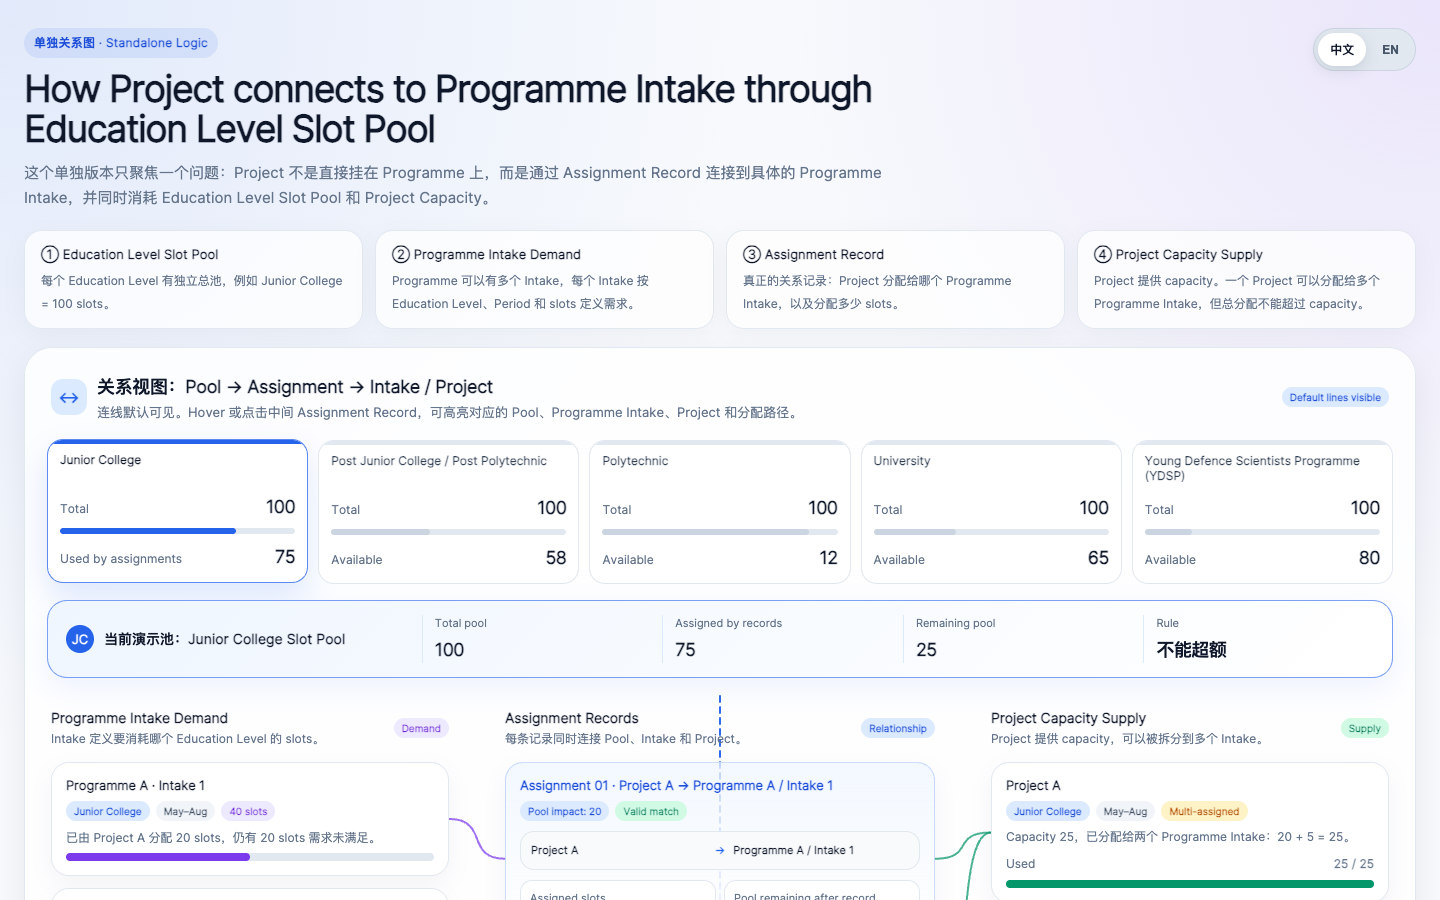
Task: Click the circled 4 icon beside Project Capacity Supply
Action: click(1103, 255)
